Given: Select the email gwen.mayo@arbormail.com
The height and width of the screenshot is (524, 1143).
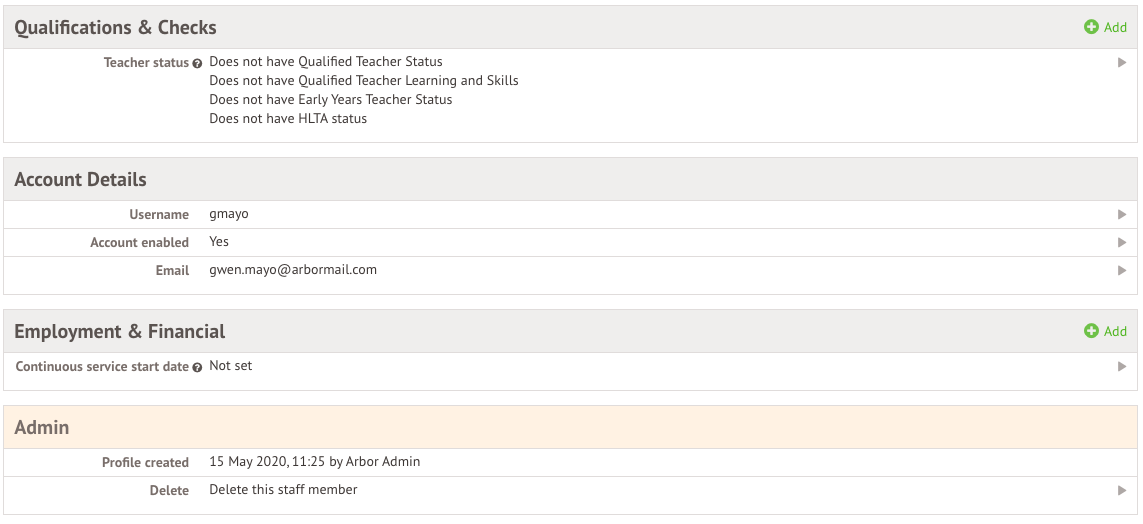Looking at the screenshot, I should [x=293, y=270].
